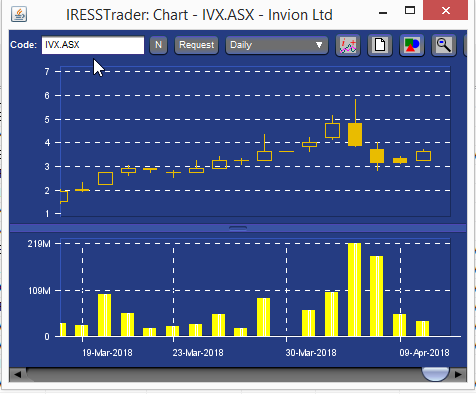Open the colored shapes drawing tools icon
Image resolution: width=476 pixels, height=394 pixels.
tap(412, 45)
